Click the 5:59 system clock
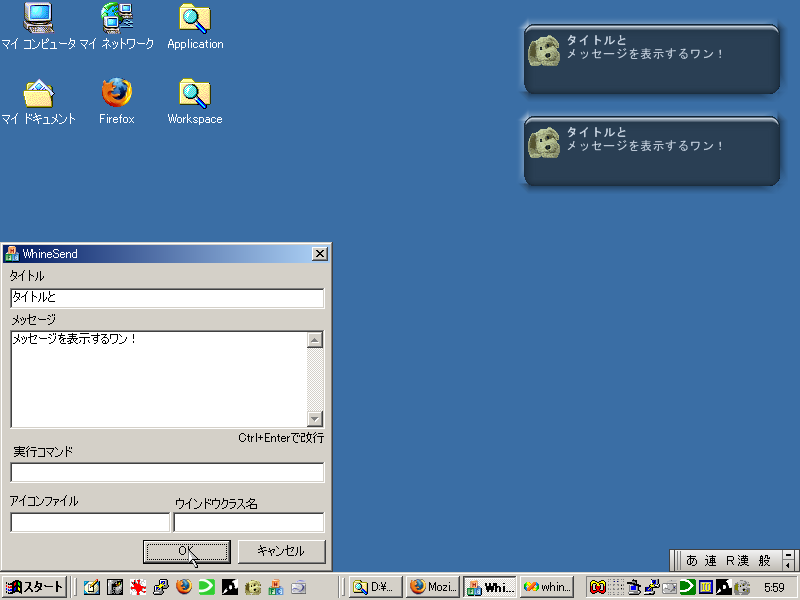800x600 pixels. (x=774, y=588)
